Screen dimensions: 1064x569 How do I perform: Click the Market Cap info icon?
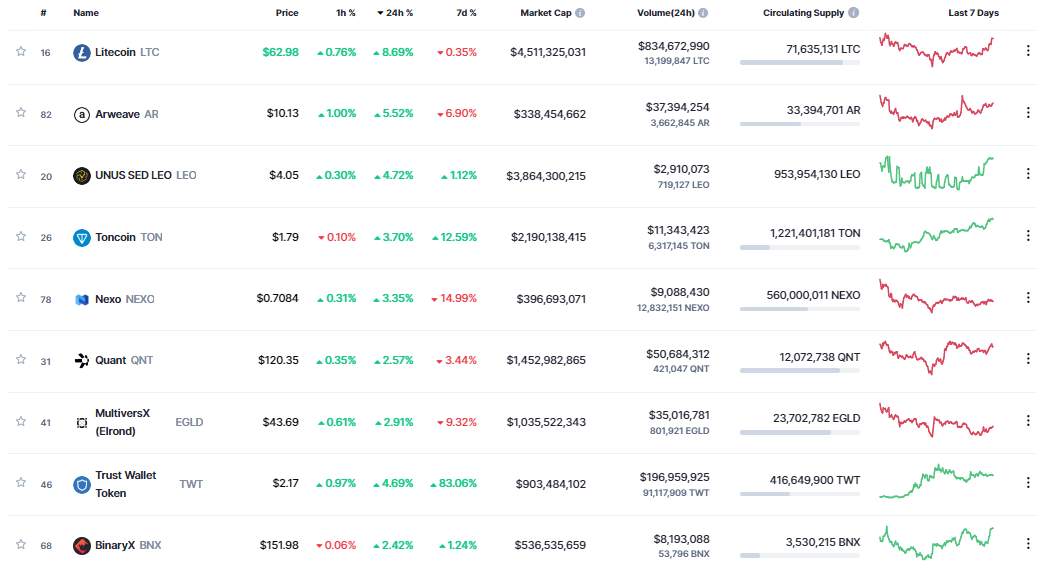pos(580,13)
